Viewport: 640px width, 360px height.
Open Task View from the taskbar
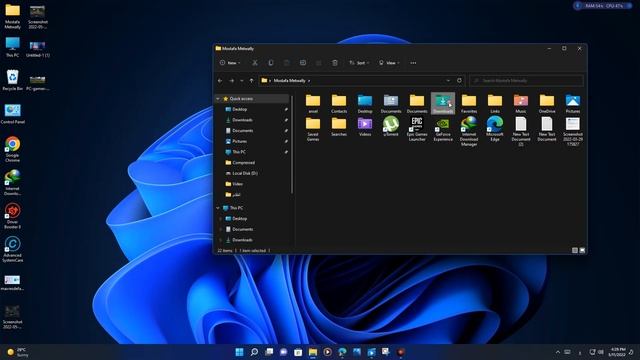tap(269, 352)
